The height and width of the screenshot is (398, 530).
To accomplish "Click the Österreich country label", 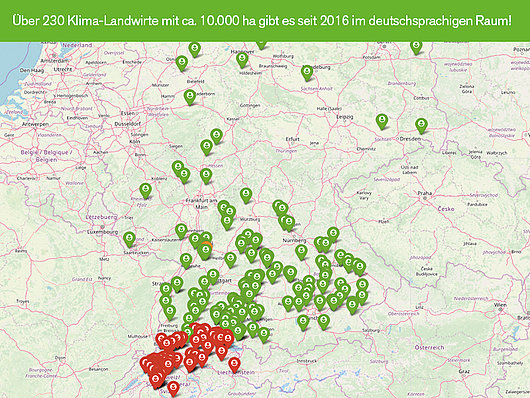I will click(x=429, y=348).
